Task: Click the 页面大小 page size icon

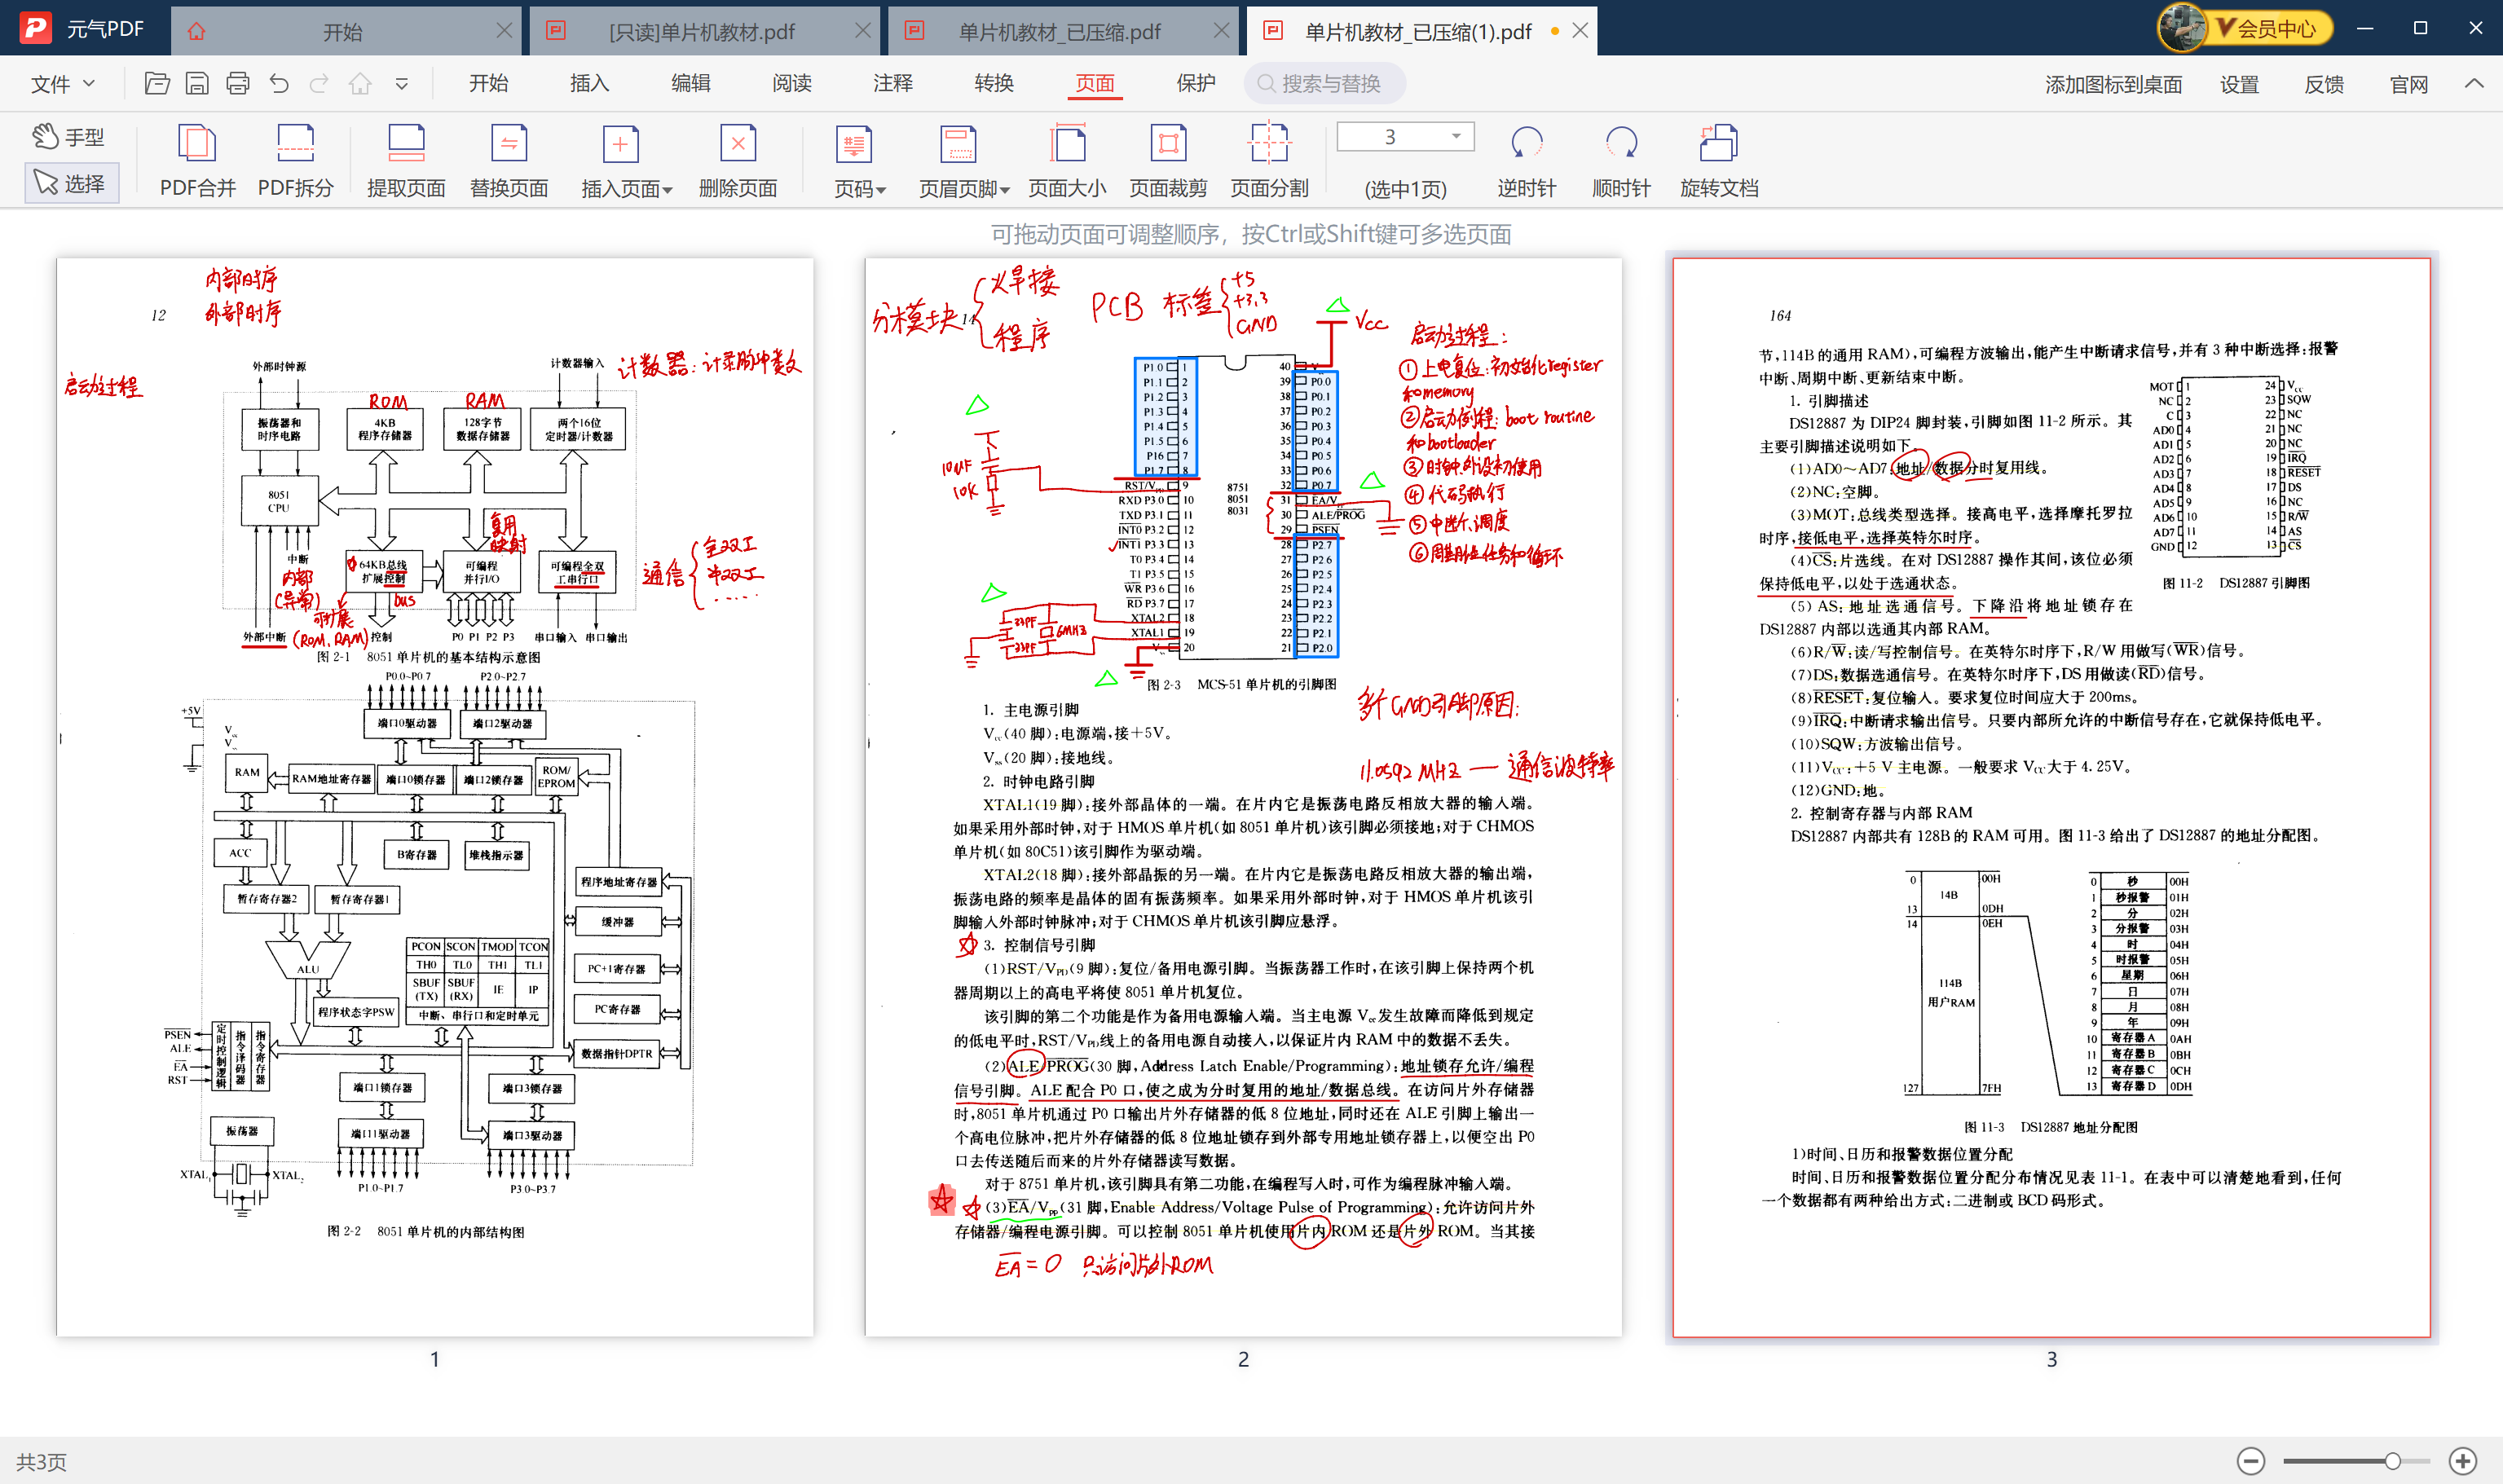Action: click(1067, 161)
